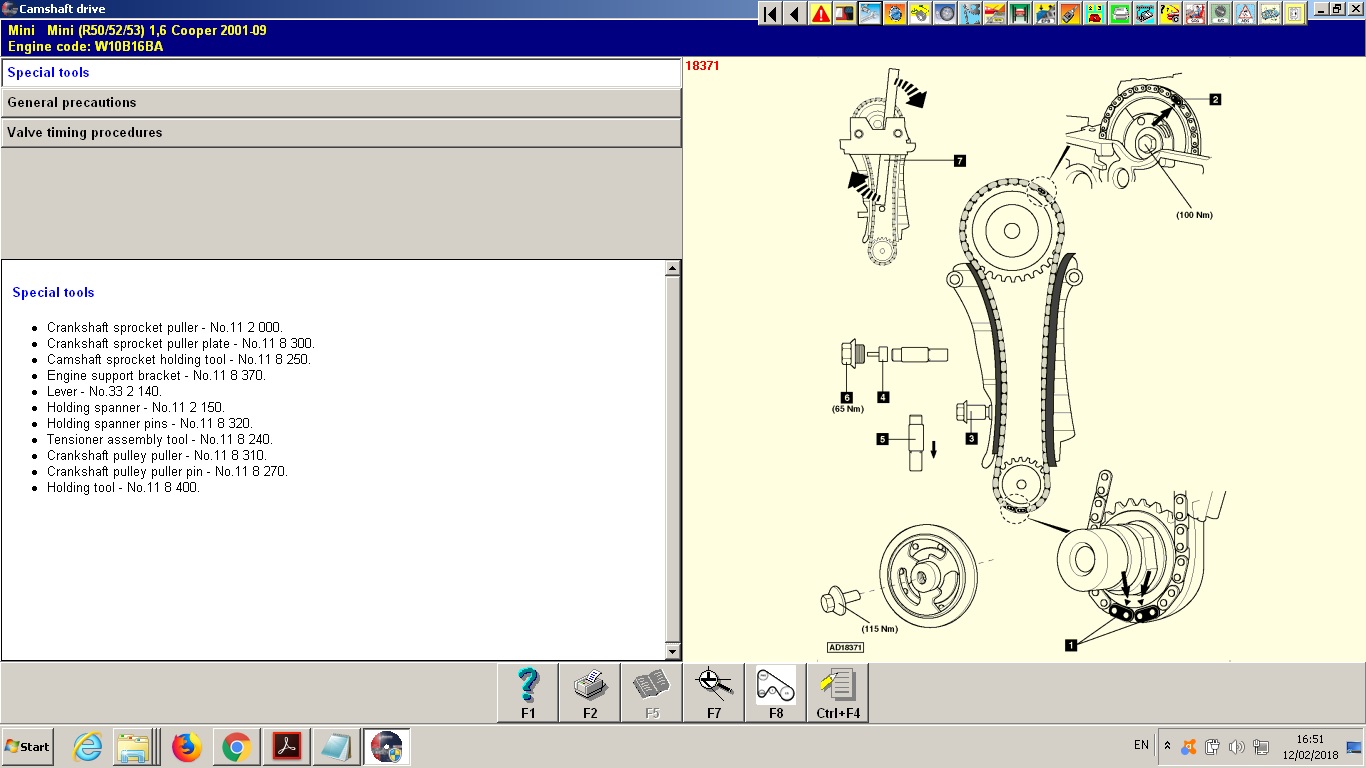Open the Ctrl+F4 notes editor button

click(x=838, y=692)
